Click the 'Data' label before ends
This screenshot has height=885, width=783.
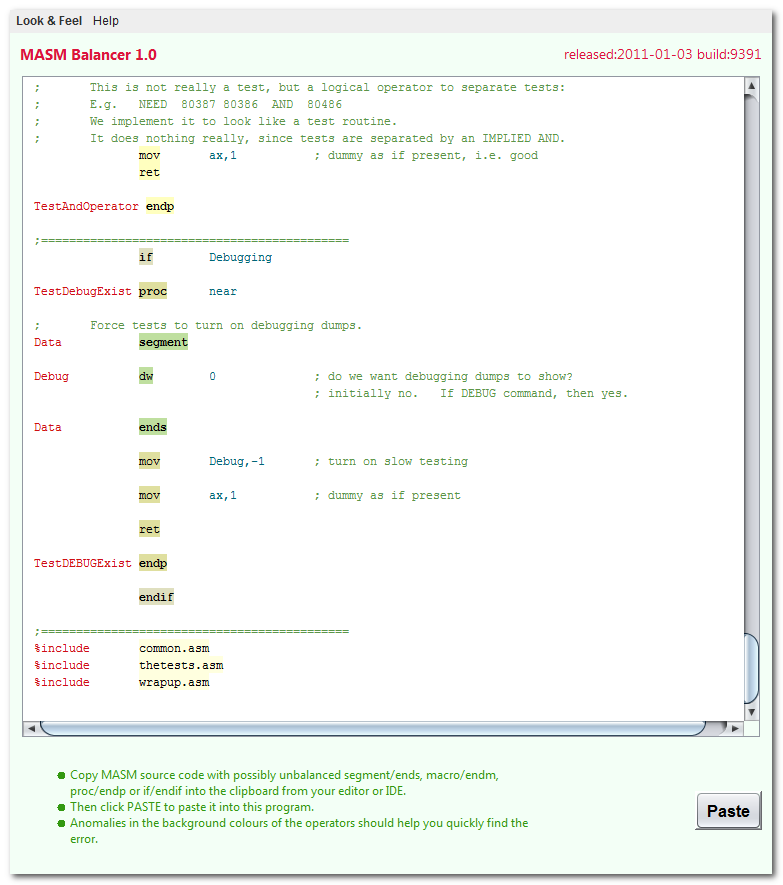[47, 427]
